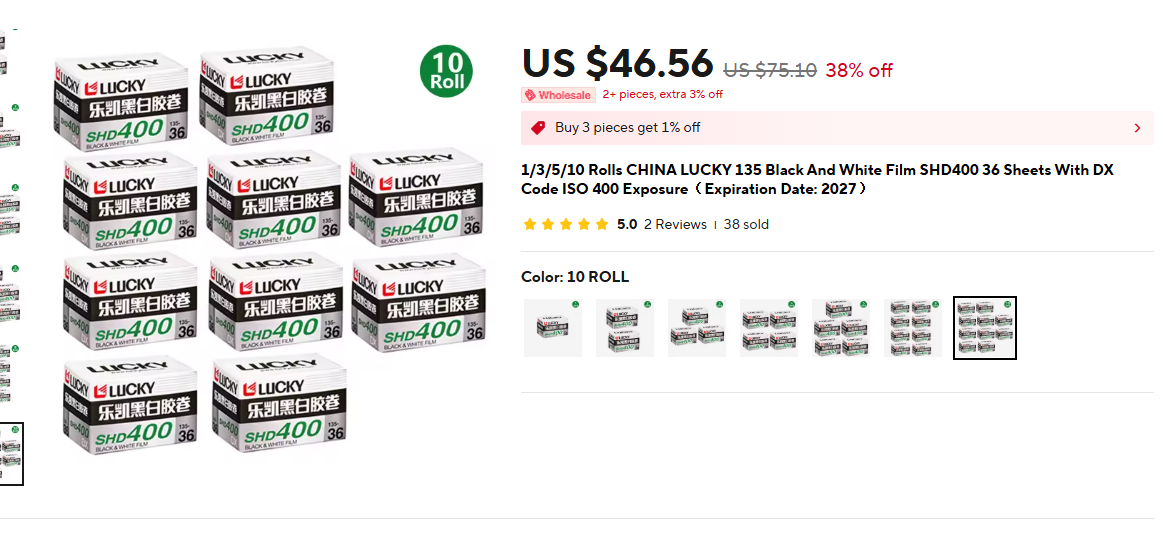Click the 38 sold count
Image resolution: width=1164 pixels, height=558 pixels.
tap(746, 224)
